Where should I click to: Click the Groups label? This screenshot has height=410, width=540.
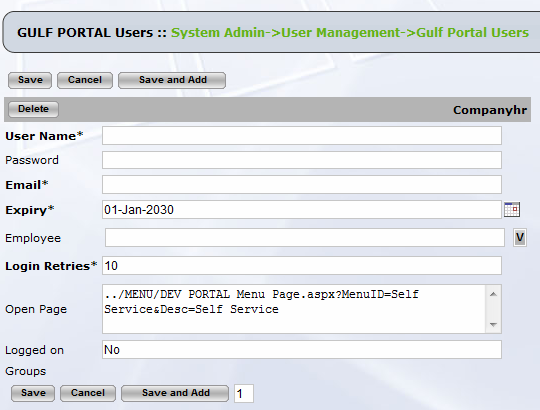25,371
